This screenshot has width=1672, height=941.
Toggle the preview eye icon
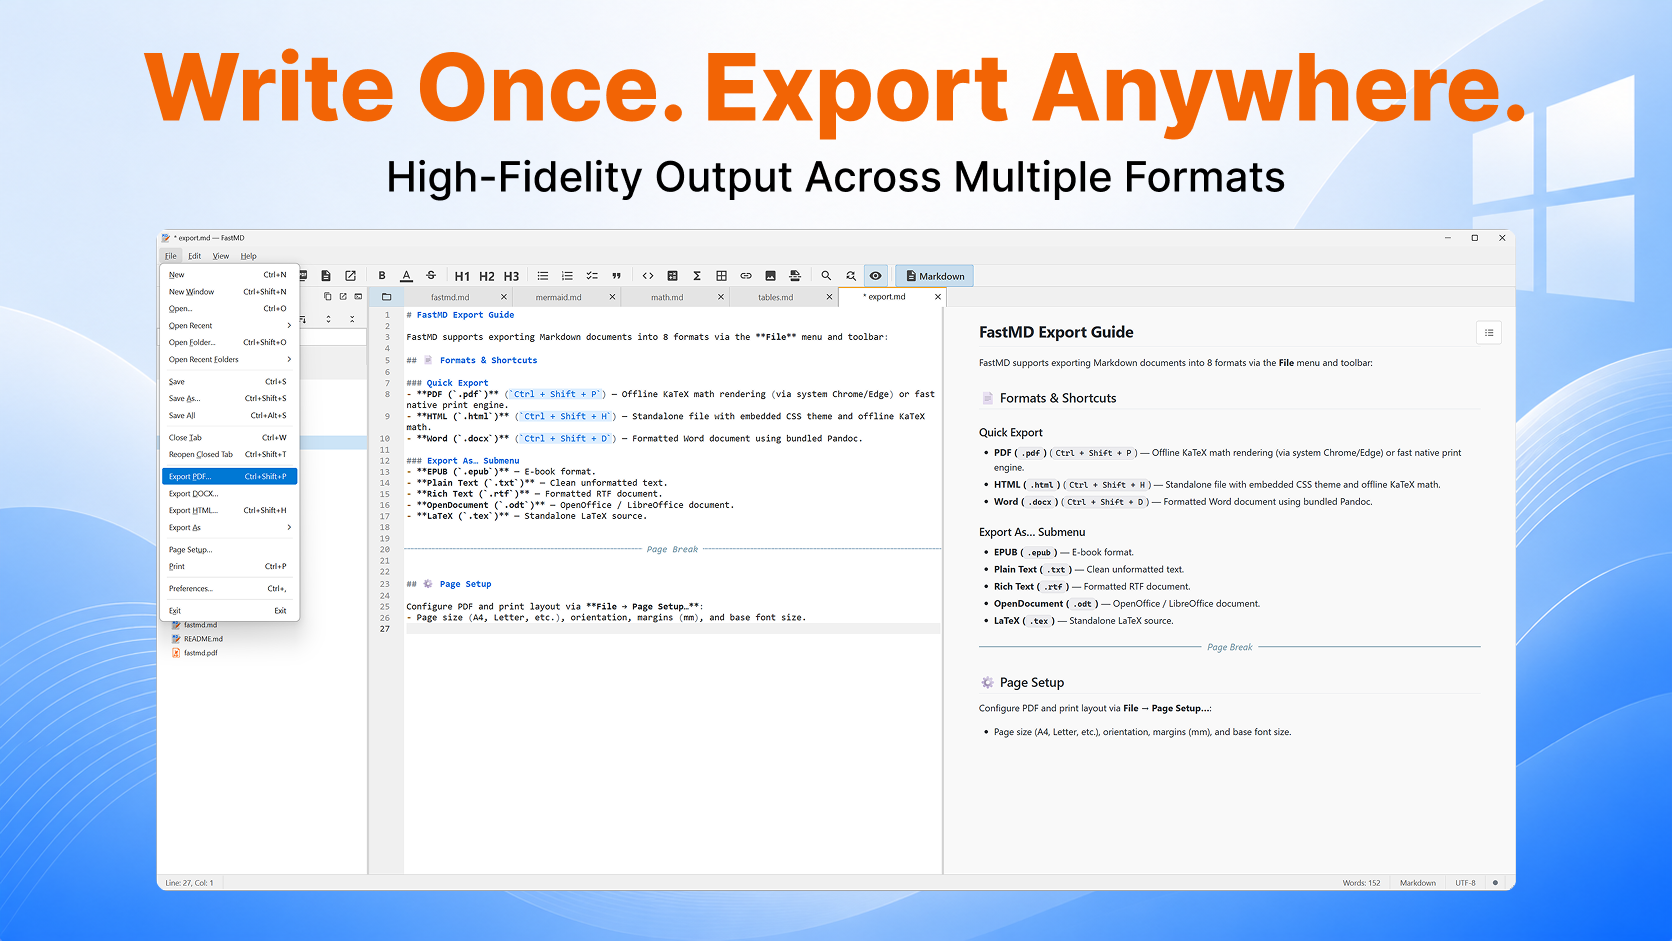click(875, 276)
